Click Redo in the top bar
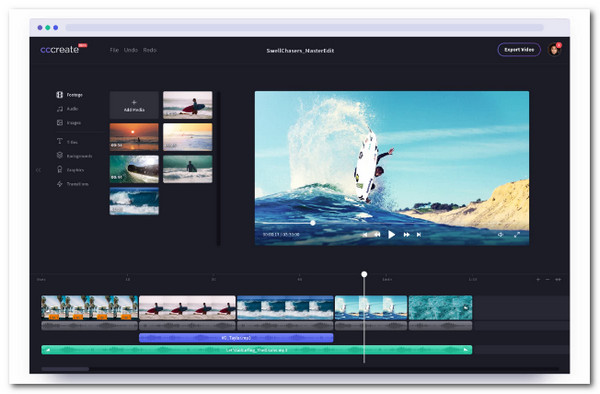Viewport: 600px width, 394px height. click(x=150, y=50)
